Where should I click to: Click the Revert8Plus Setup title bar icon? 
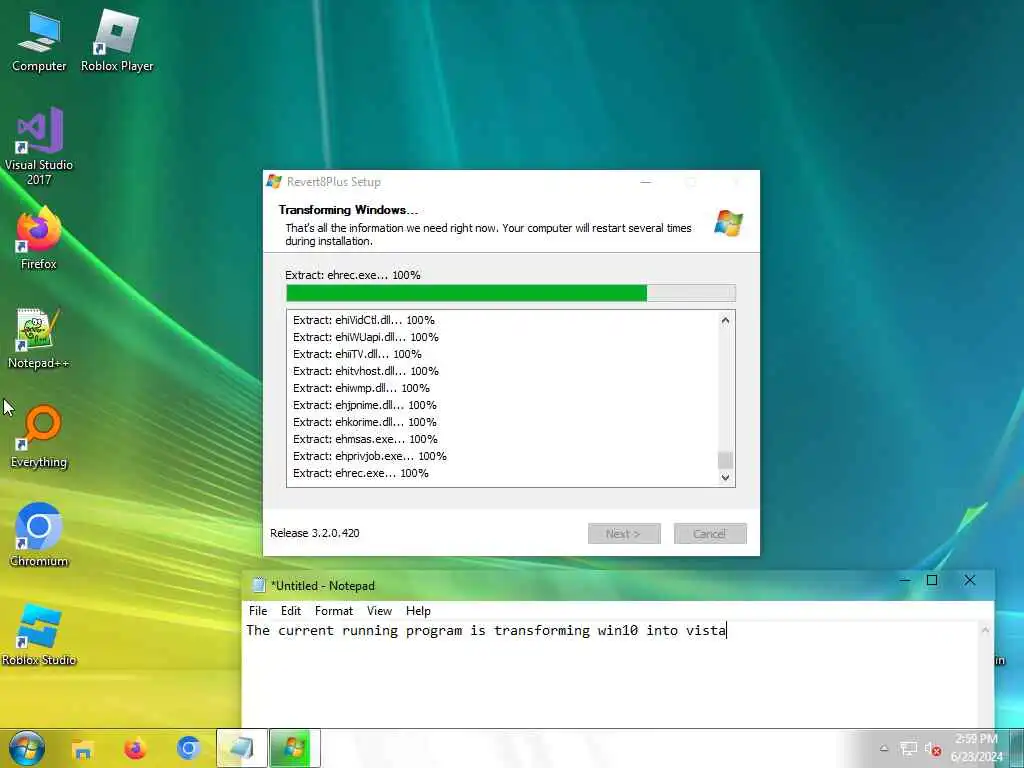(274, 182)
